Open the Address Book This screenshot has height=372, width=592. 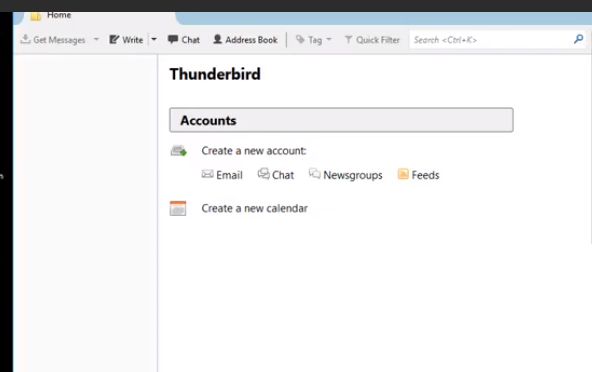(x=245, y=40)
